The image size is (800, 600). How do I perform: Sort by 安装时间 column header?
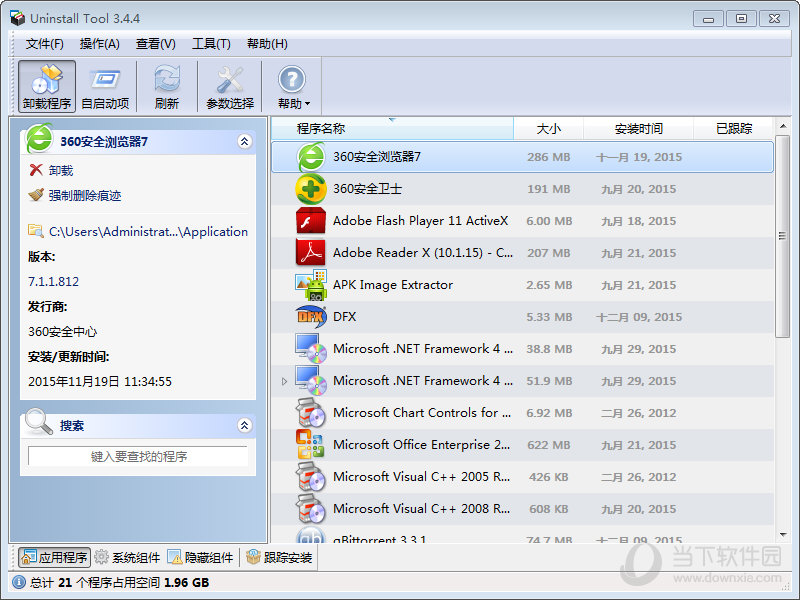click(x=638, y=128)
